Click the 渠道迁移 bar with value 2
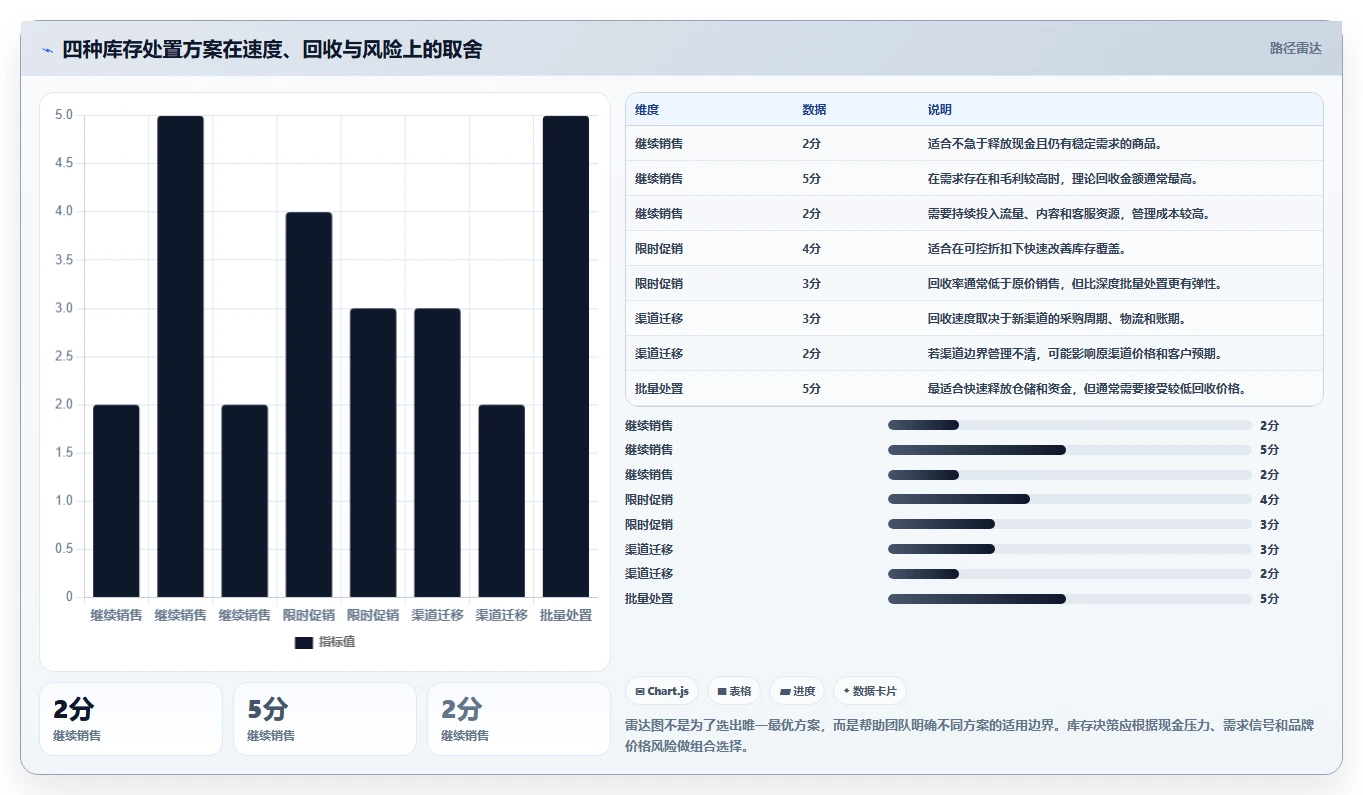Image resolution: width=1363 pixels, height=795 pixels. tap(501, 500)
